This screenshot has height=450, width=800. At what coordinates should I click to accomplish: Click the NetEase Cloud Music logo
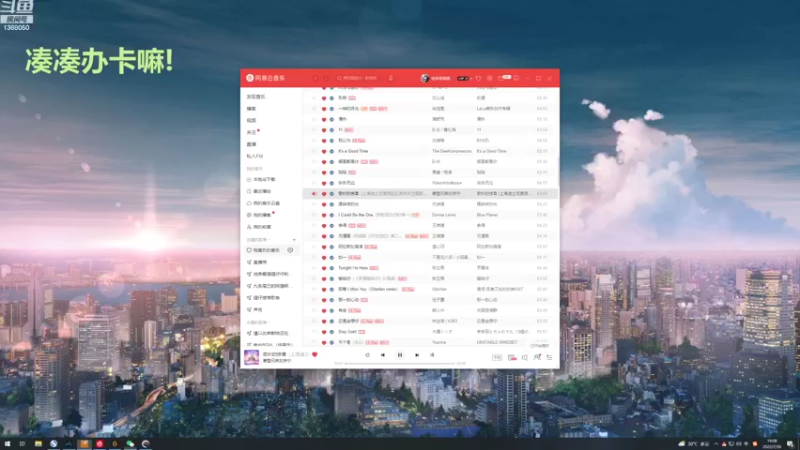point(266,78)
